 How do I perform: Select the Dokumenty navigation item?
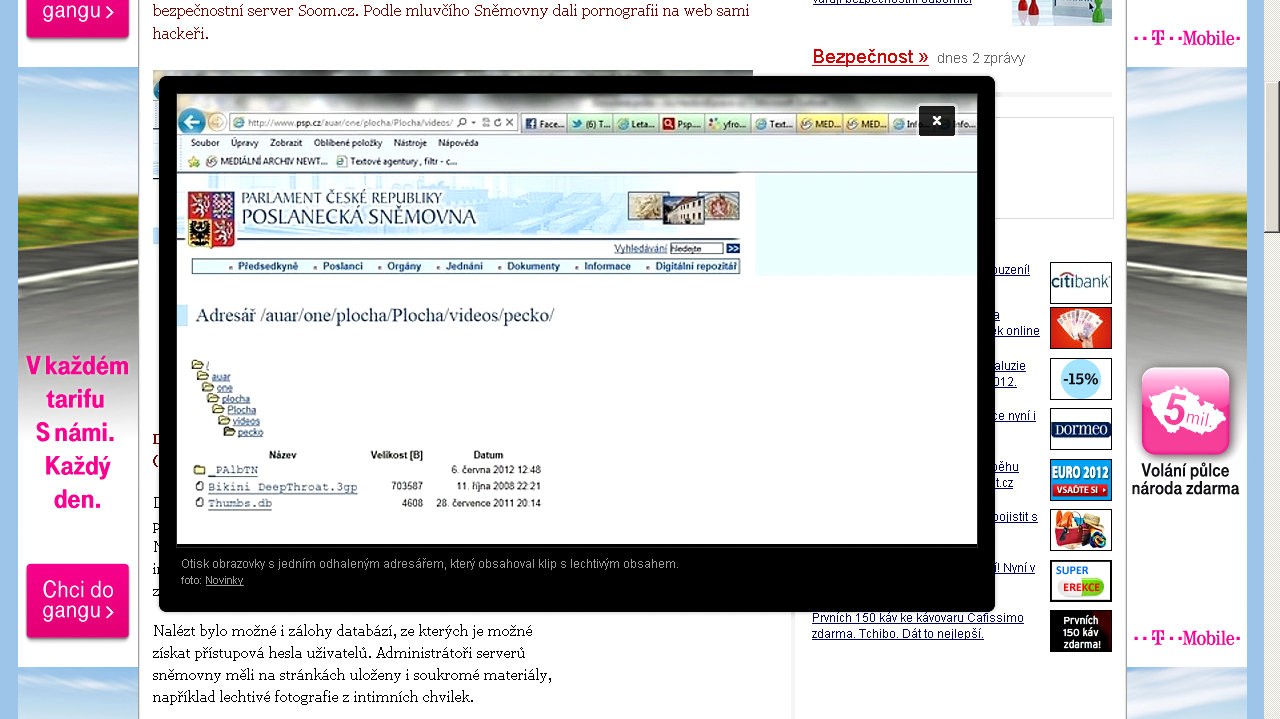[533, 267]
